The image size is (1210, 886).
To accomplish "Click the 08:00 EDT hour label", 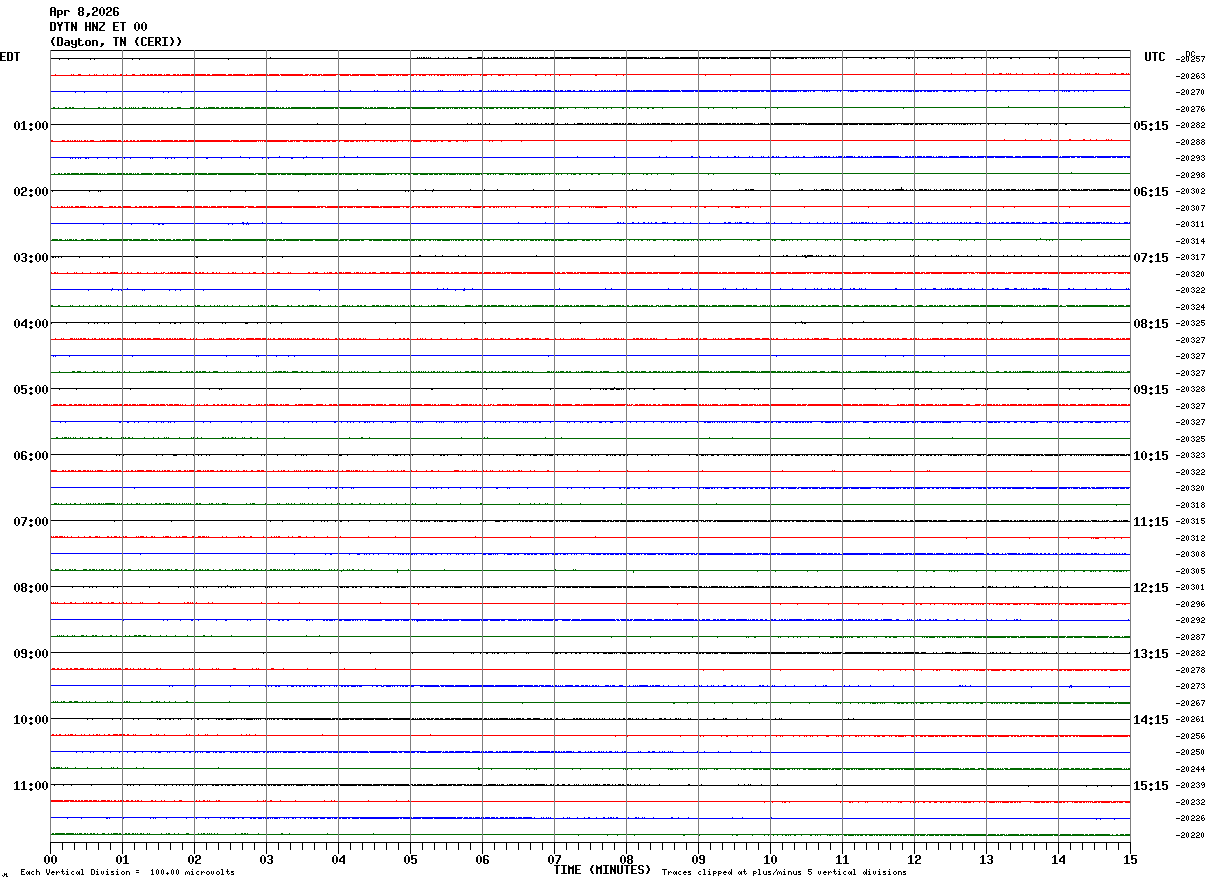I will click(x=31, y=588).
